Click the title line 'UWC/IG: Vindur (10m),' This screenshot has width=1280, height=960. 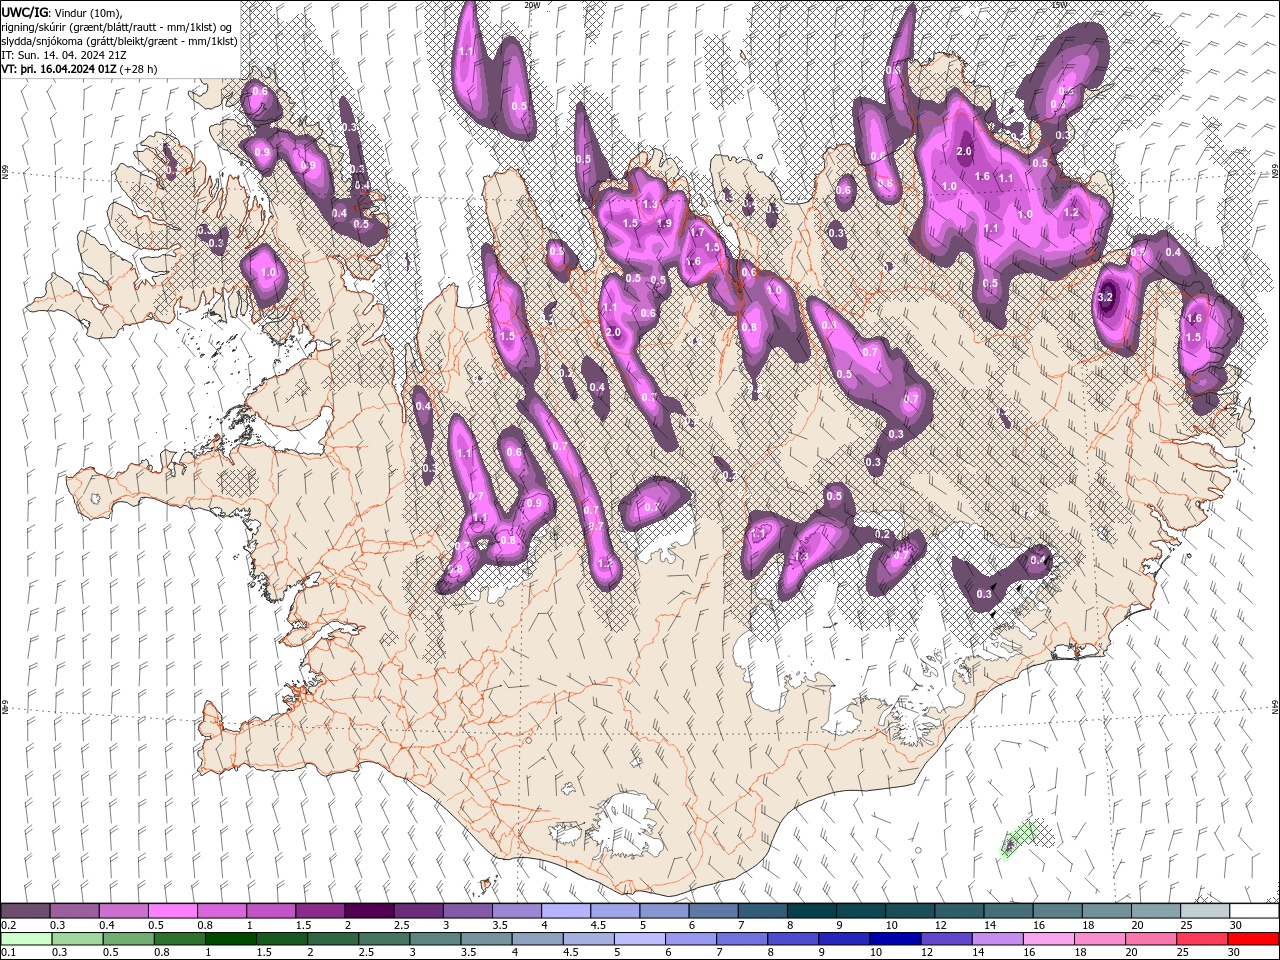(61, 12)
